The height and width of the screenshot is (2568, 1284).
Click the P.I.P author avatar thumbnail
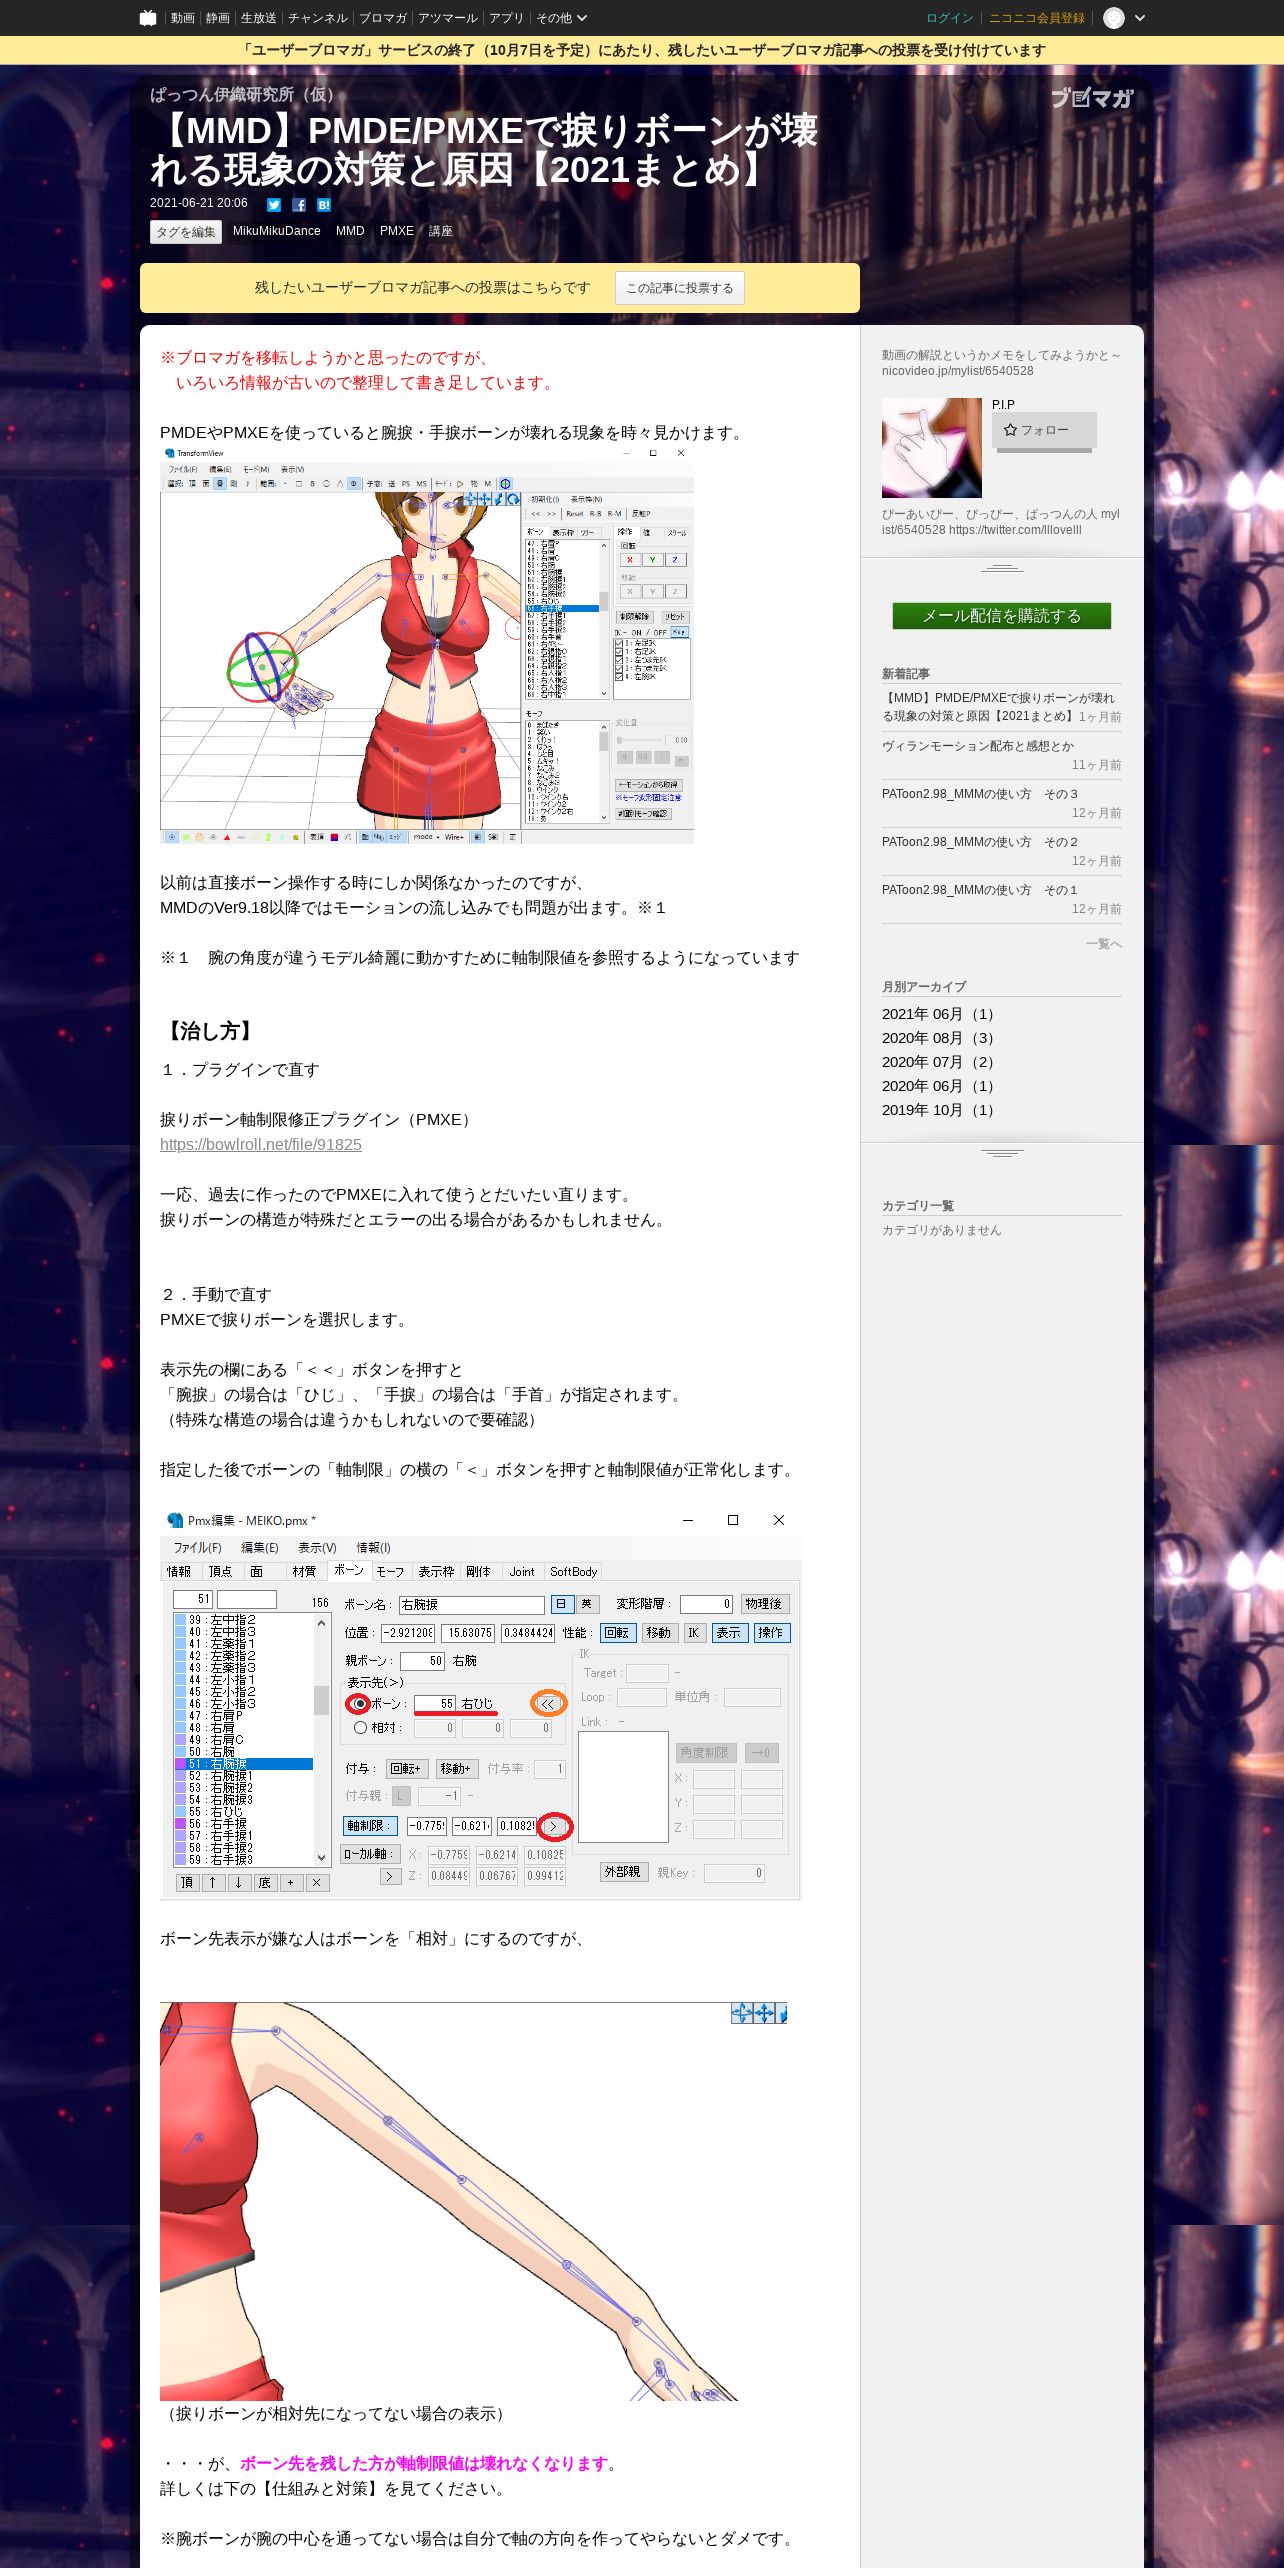932,448
